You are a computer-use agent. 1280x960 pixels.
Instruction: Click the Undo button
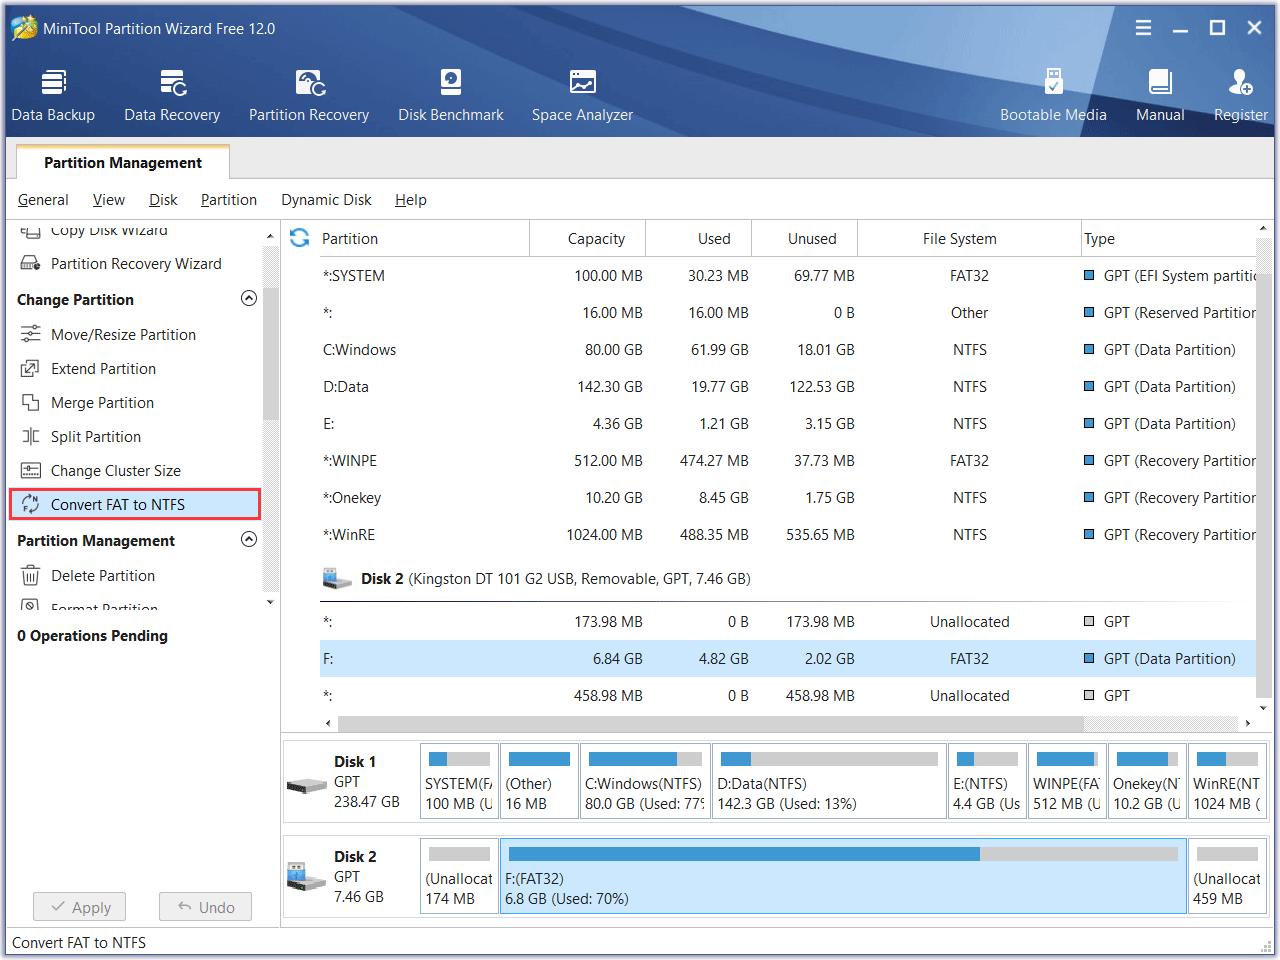205,907
